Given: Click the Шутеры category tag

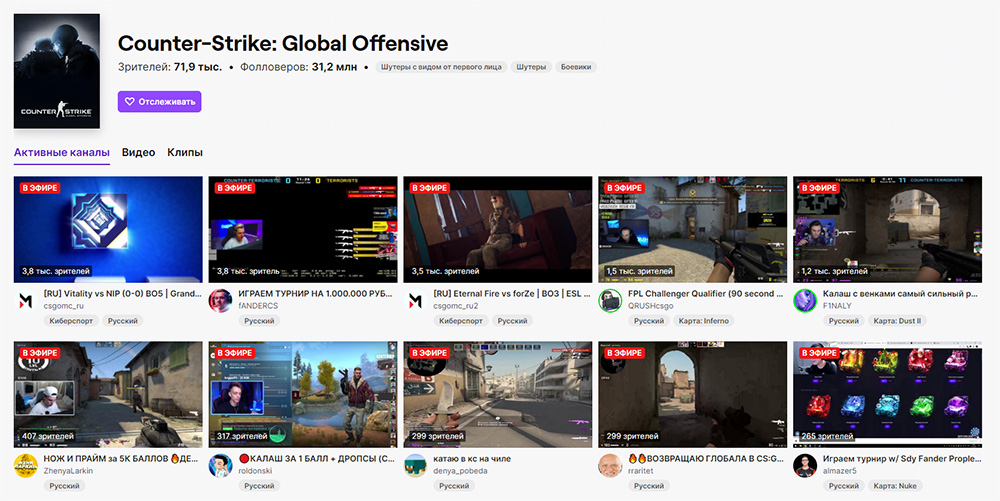Looking at the screenshot, I should point(531,67).
